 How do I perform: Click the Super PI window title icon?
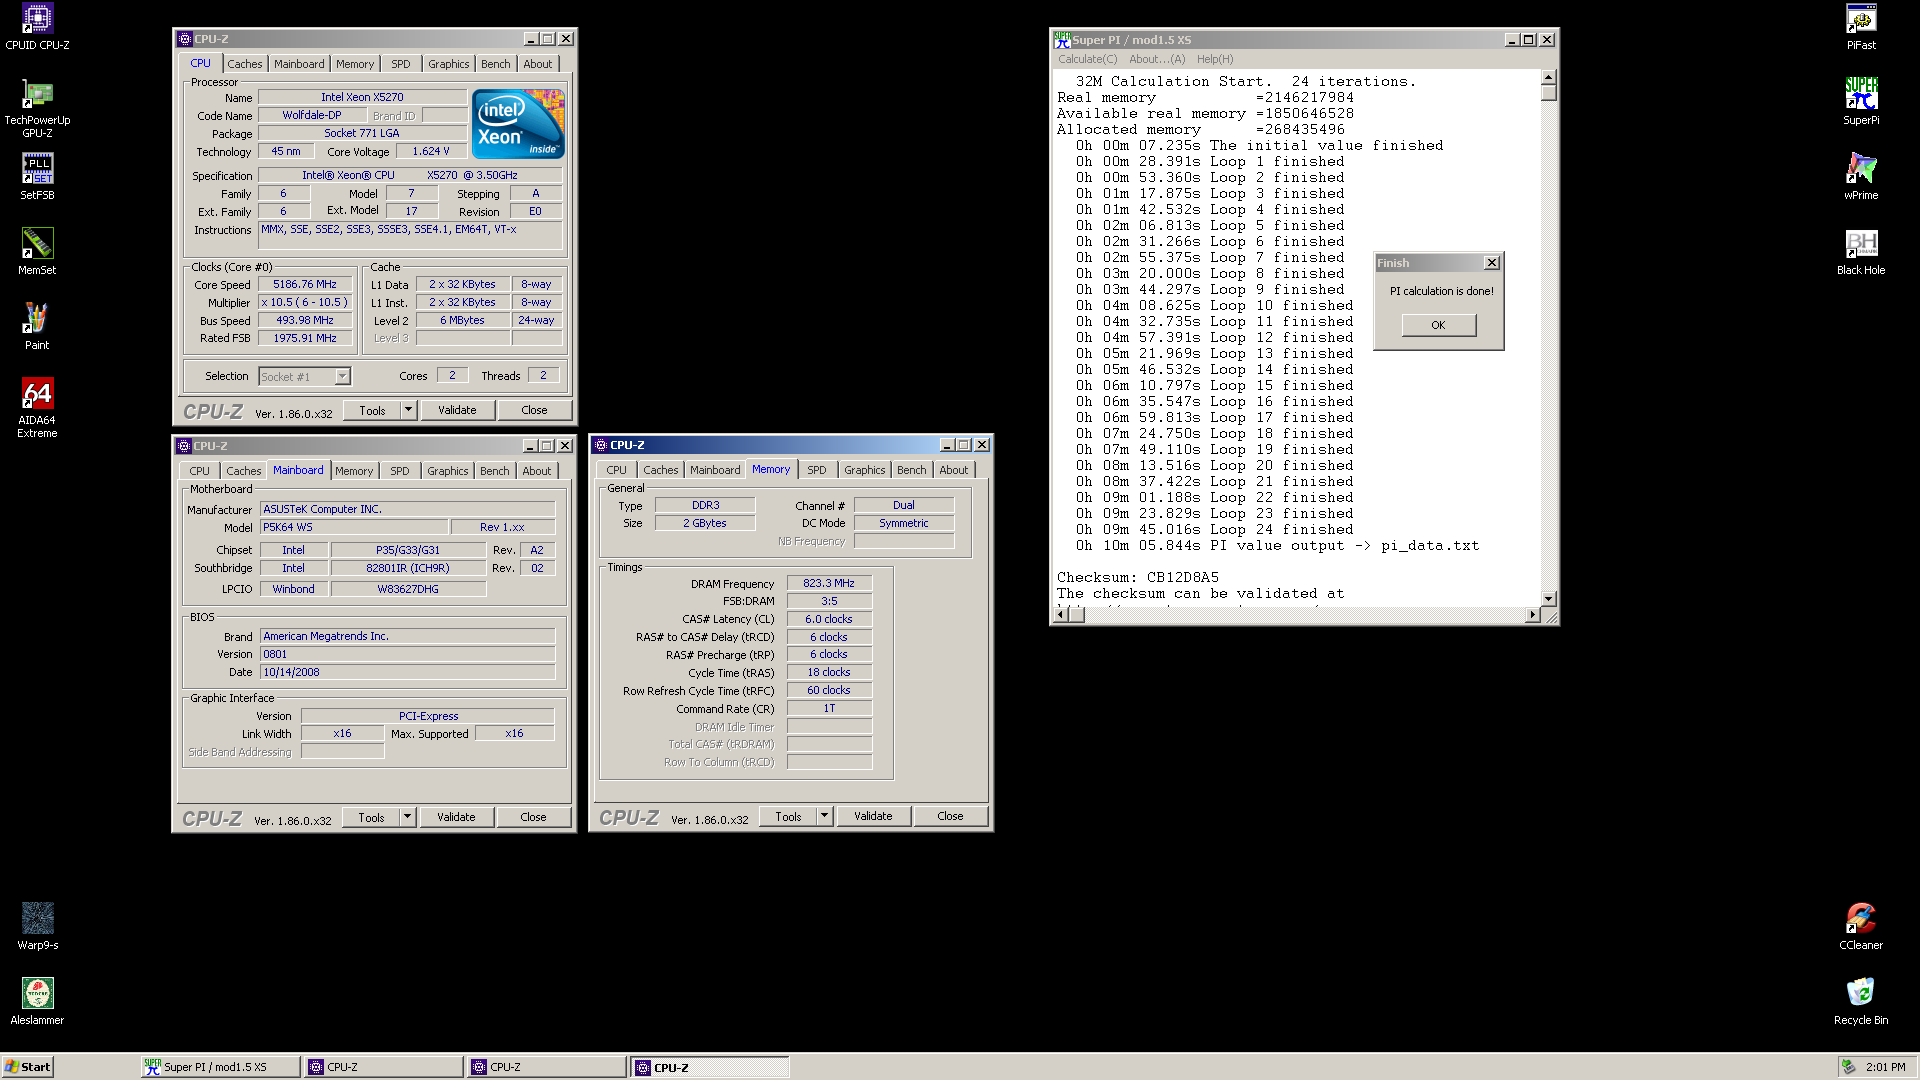point(1062,40)
